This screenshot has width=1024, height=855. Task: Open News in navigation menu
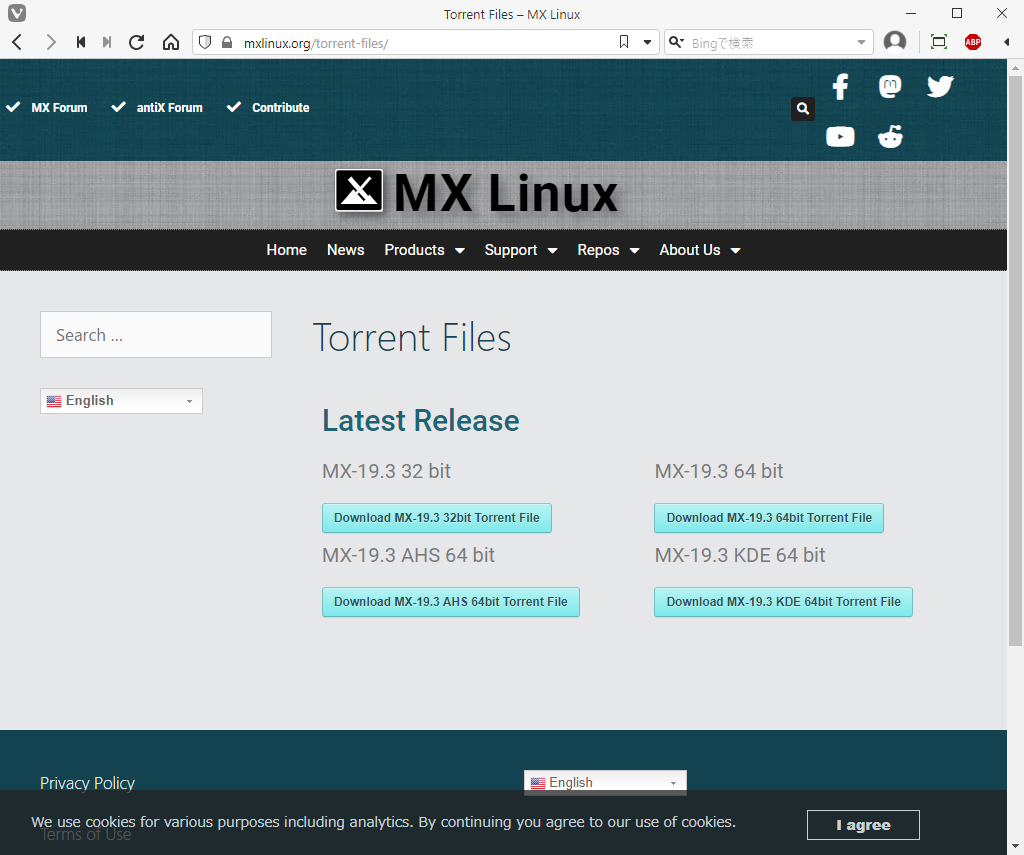(x=345, y=250)
